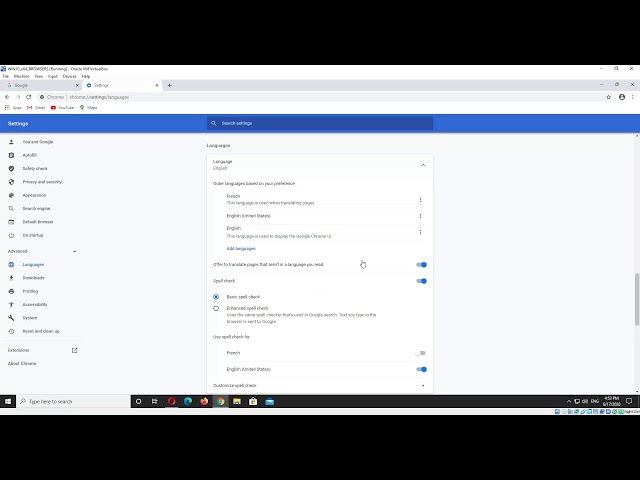Select Basic spell check radio button
The height and width of the screenshot is (480, 640).
[x=216, y=297]
